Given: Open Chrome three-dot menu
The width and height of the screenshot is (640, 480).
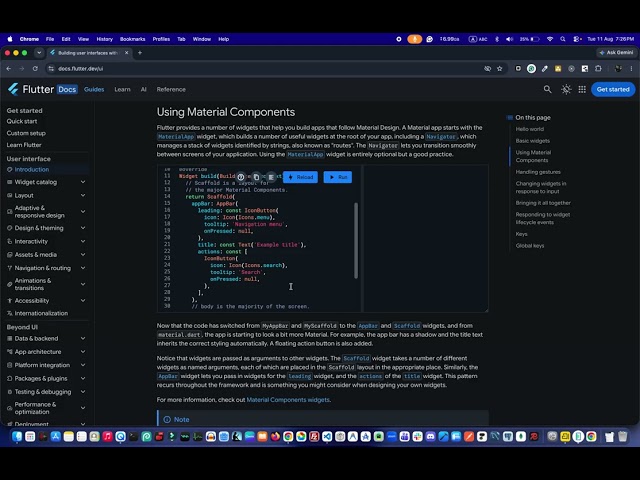Looking at the screenshot, I should pyautogui.click(x=631, y=69).
